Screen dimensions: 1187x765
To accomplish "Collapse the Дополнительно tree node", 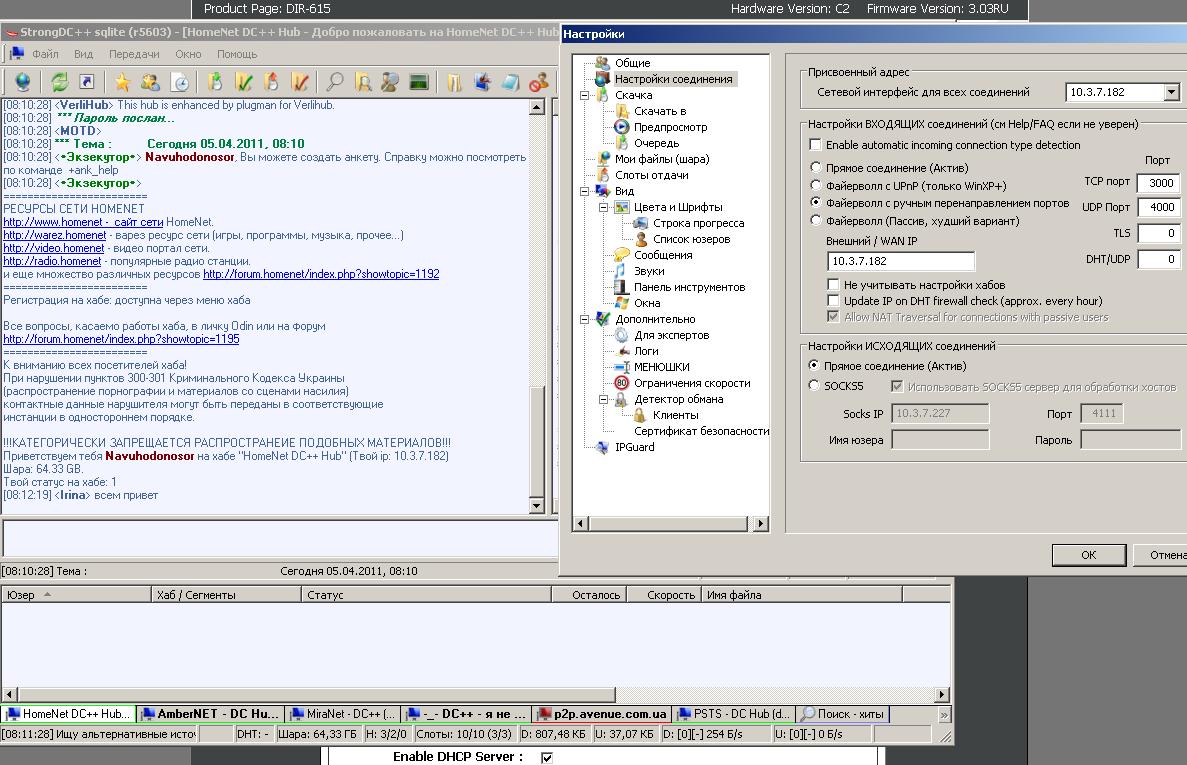I will (584, 319).
